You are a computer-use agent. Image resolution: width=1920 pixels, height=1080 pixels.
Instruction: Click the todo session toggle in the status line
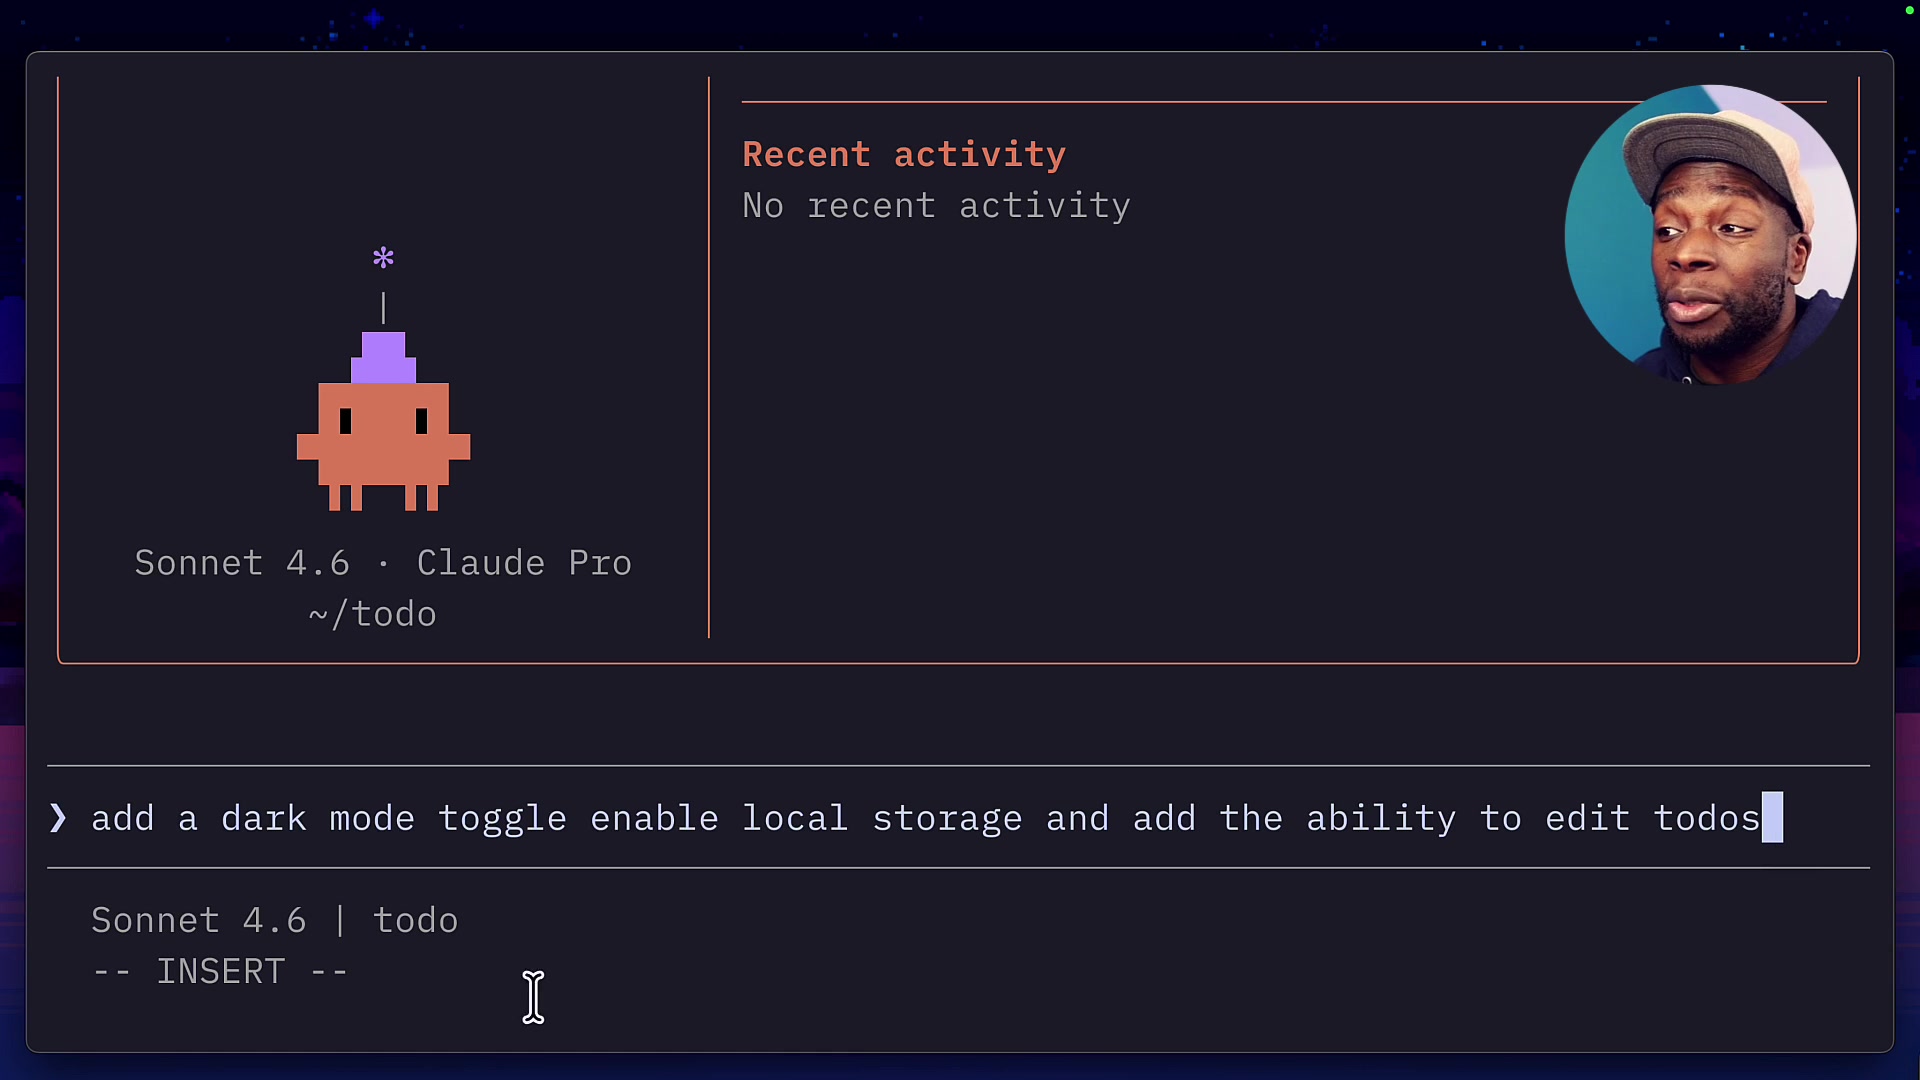[x=416, y=920]
